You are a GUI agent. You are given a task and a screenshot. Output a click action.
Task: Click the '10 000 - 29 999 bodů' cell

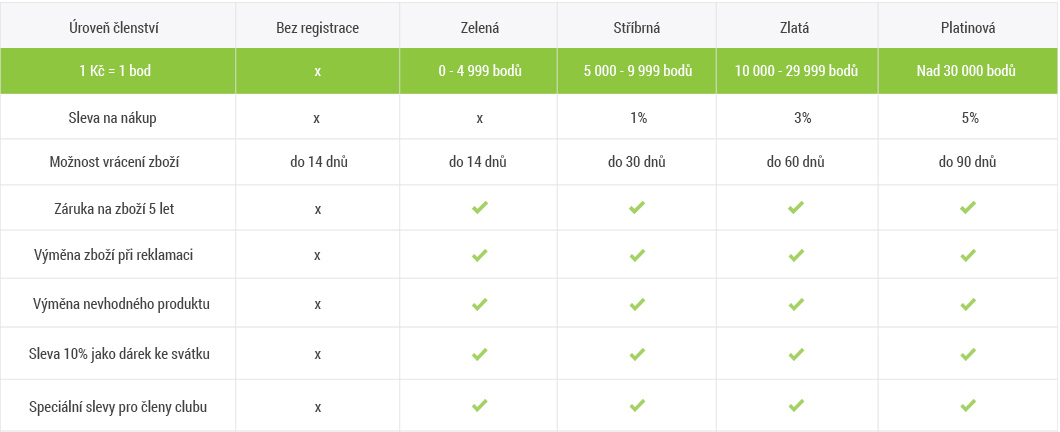coord(796,72)
